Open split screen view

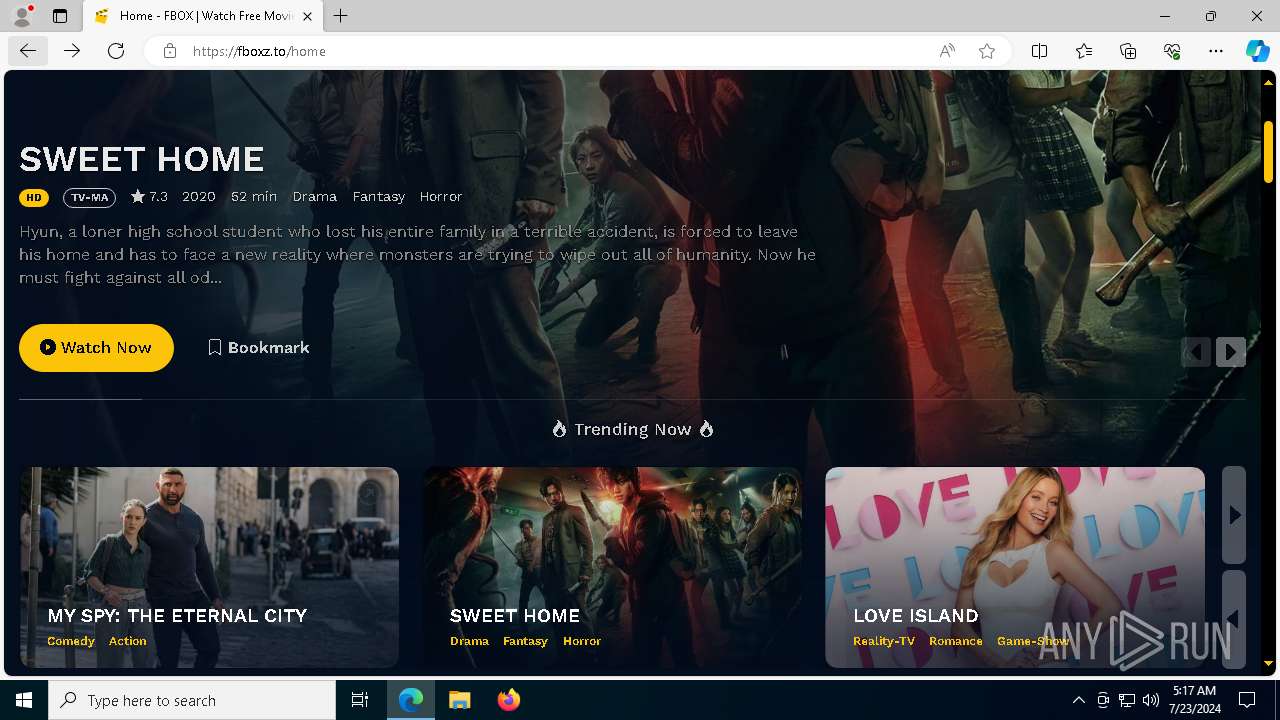pos(1039,51)
